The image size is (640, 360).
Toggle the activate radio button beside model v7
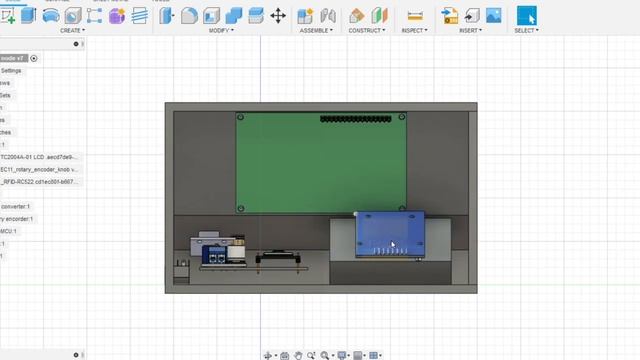[34, 58]
